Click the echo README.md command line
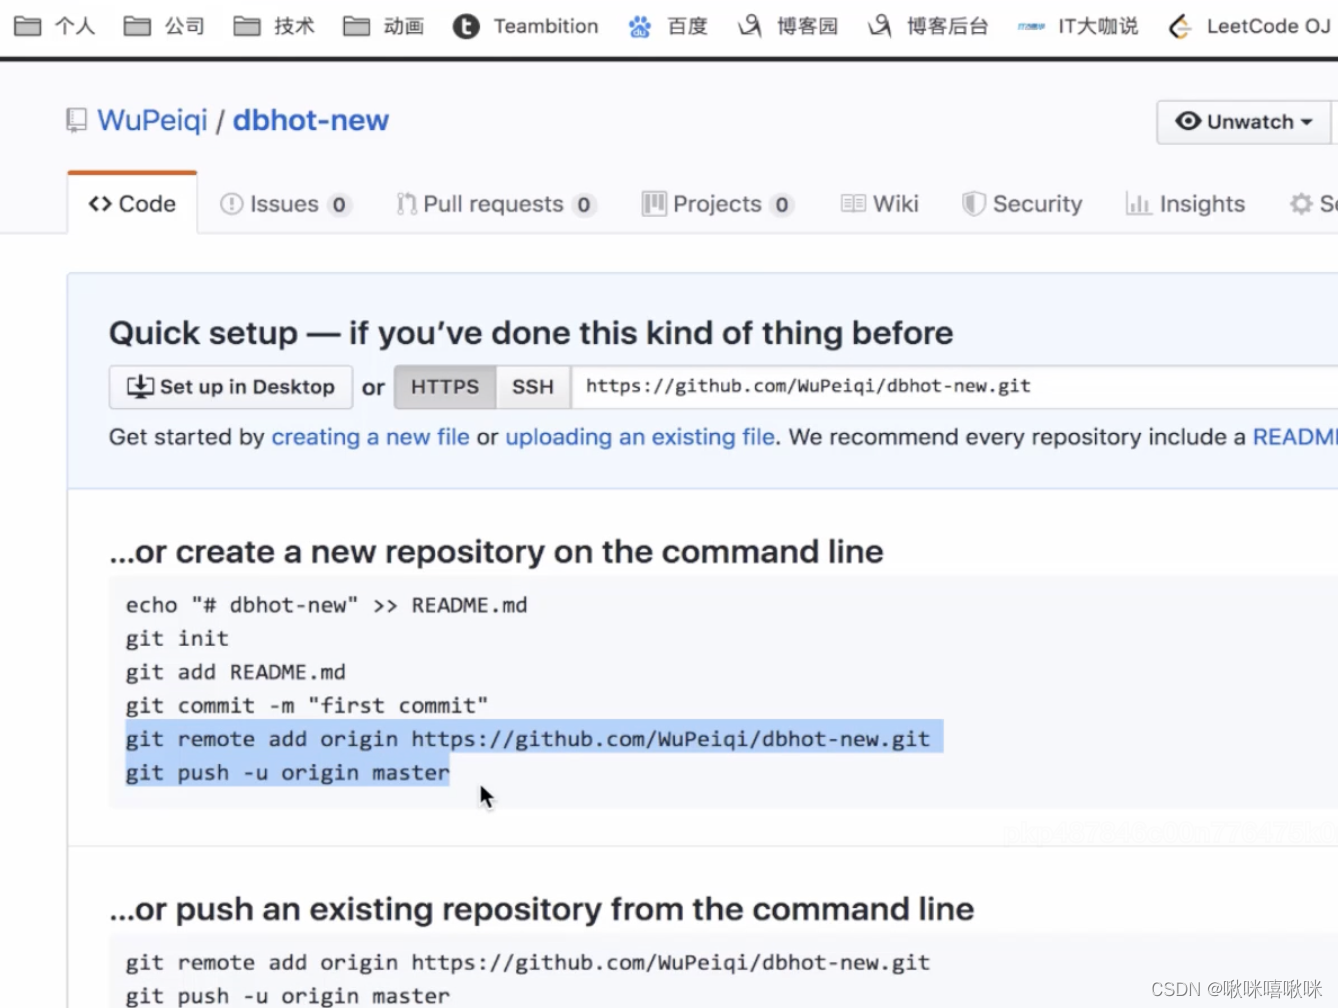Image resolution: width=1338 pixels, height=1008 pixels. (x=326, y=605)
